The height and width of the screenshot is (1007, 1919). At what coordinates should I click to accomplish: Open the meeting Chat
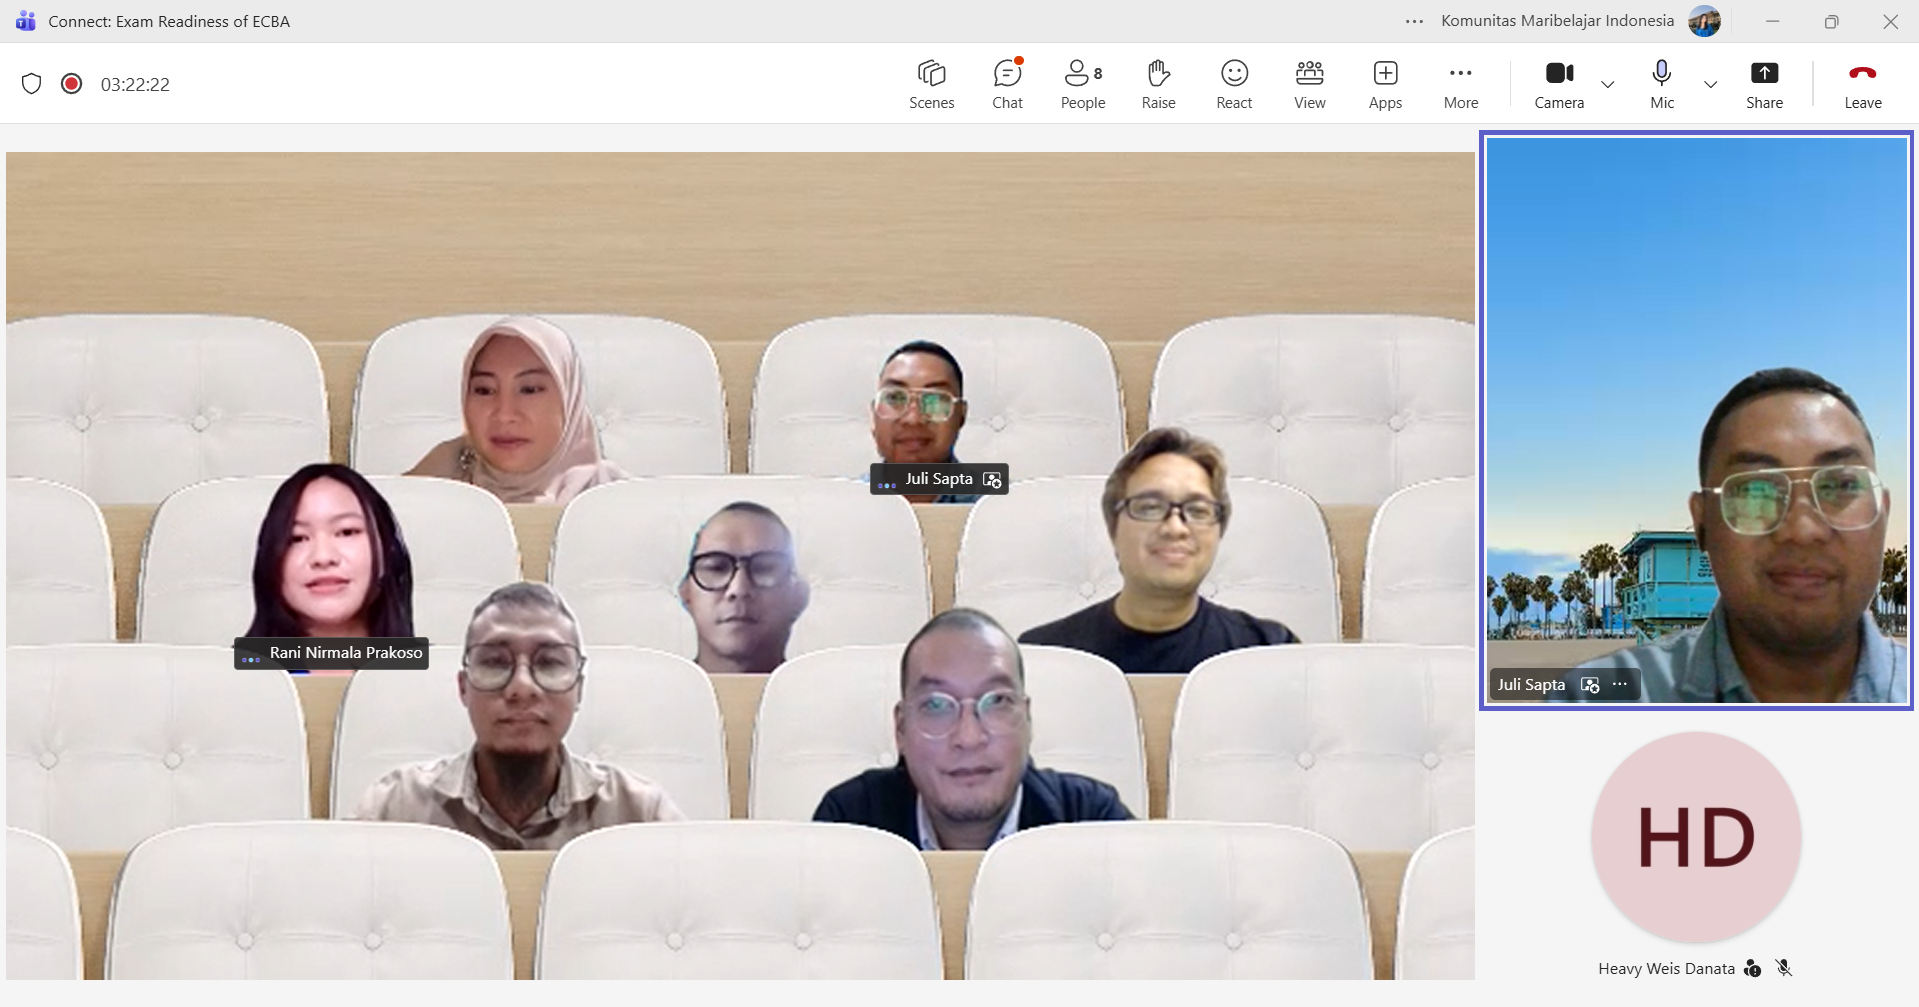[x=1007, y=84]
